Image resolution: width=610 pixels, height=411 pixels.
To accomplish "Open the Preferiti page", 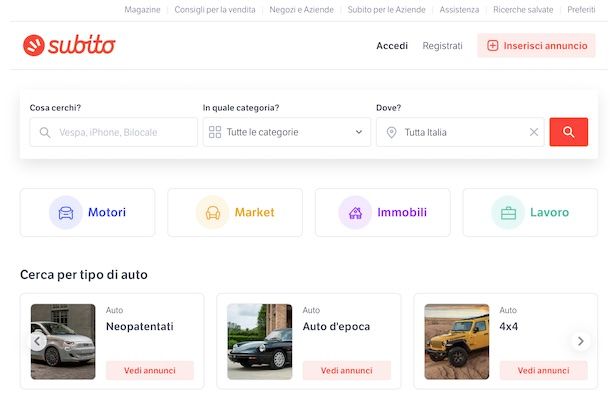I will point(581,10).
